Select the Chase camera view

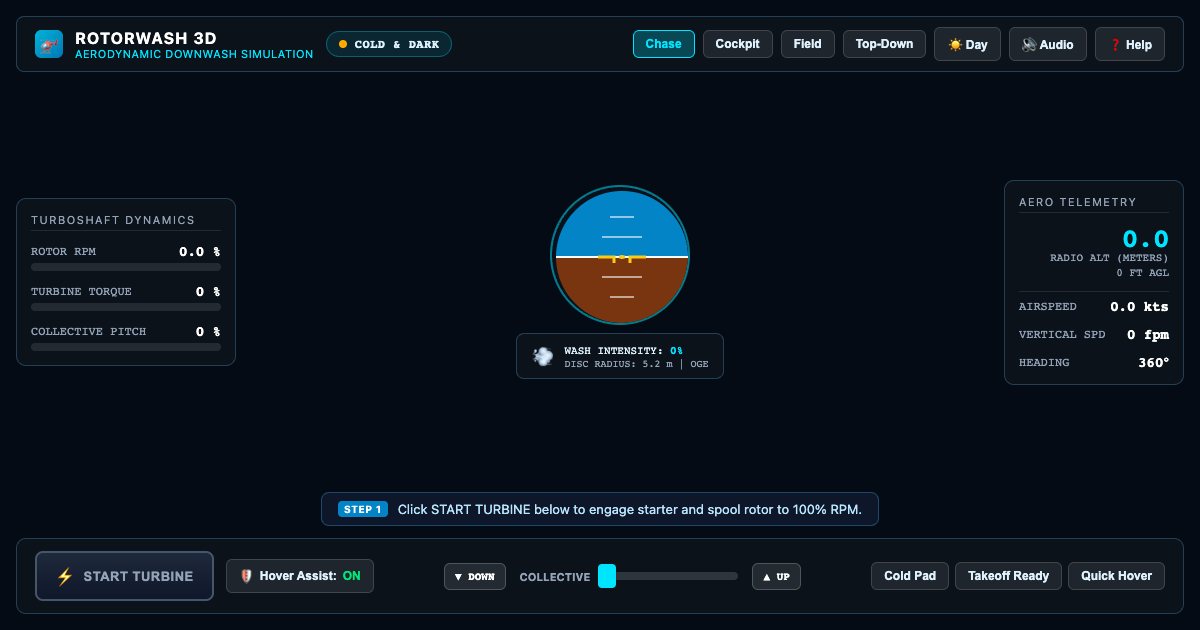663,44
